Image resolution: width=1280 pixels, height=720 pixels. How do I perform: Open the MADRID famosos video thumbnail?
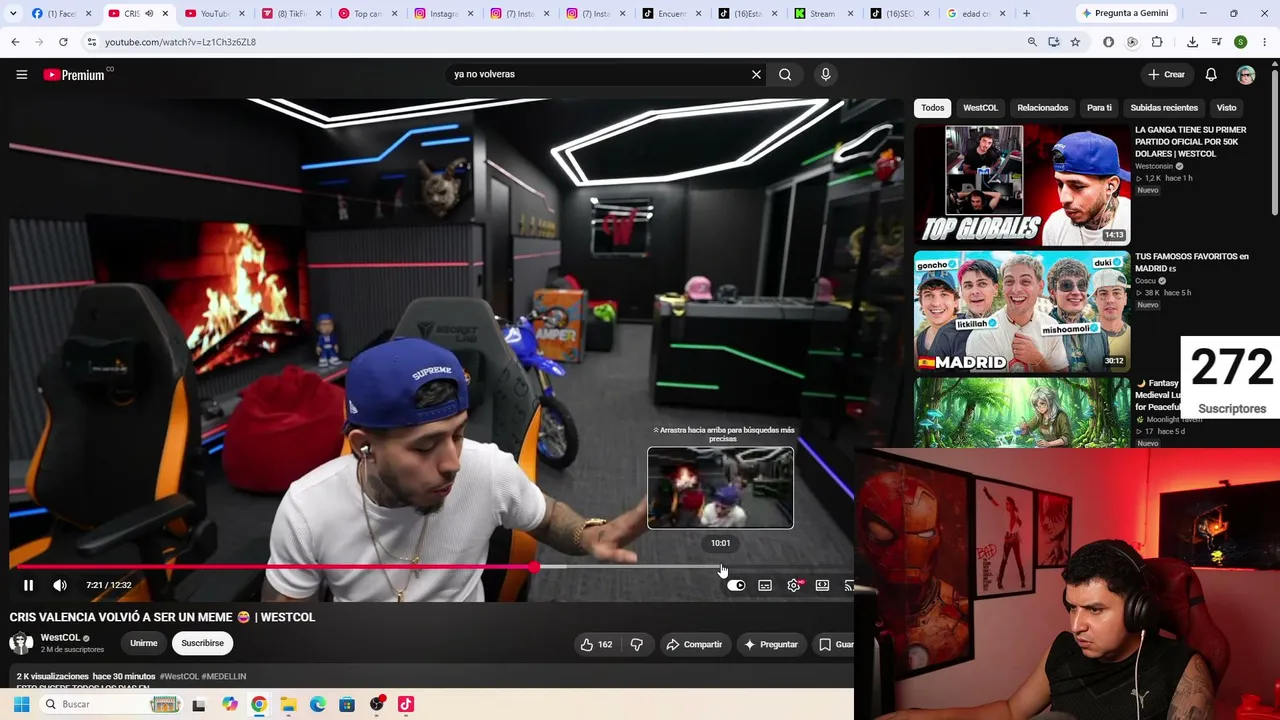coord(1022,311)
